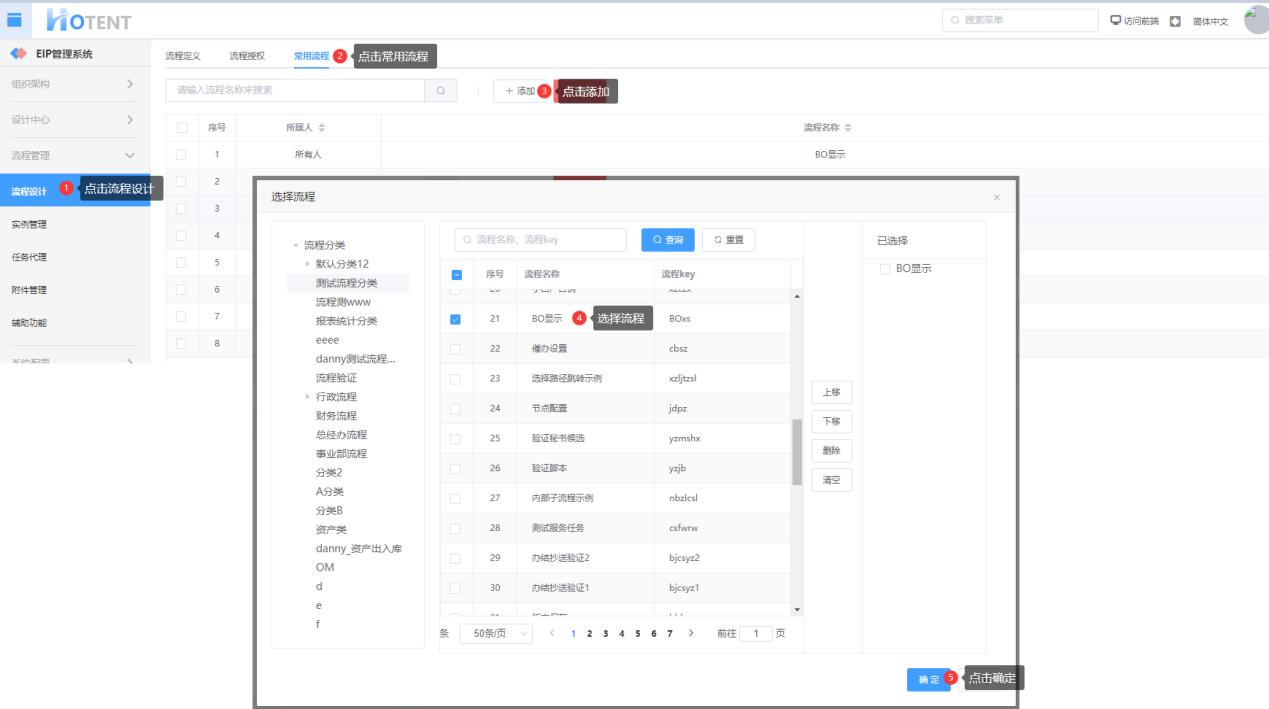Screen dimensions: 1269x709
Task: Go to next page using the pagination arrow
Action: (x=691, y=633)
